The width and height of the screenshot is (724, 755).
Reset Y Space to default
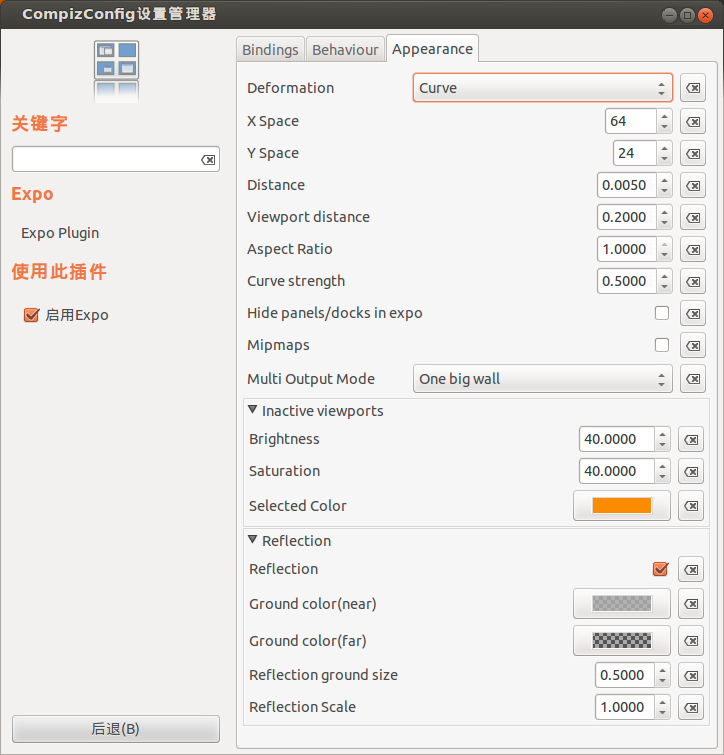coord(693,154)
